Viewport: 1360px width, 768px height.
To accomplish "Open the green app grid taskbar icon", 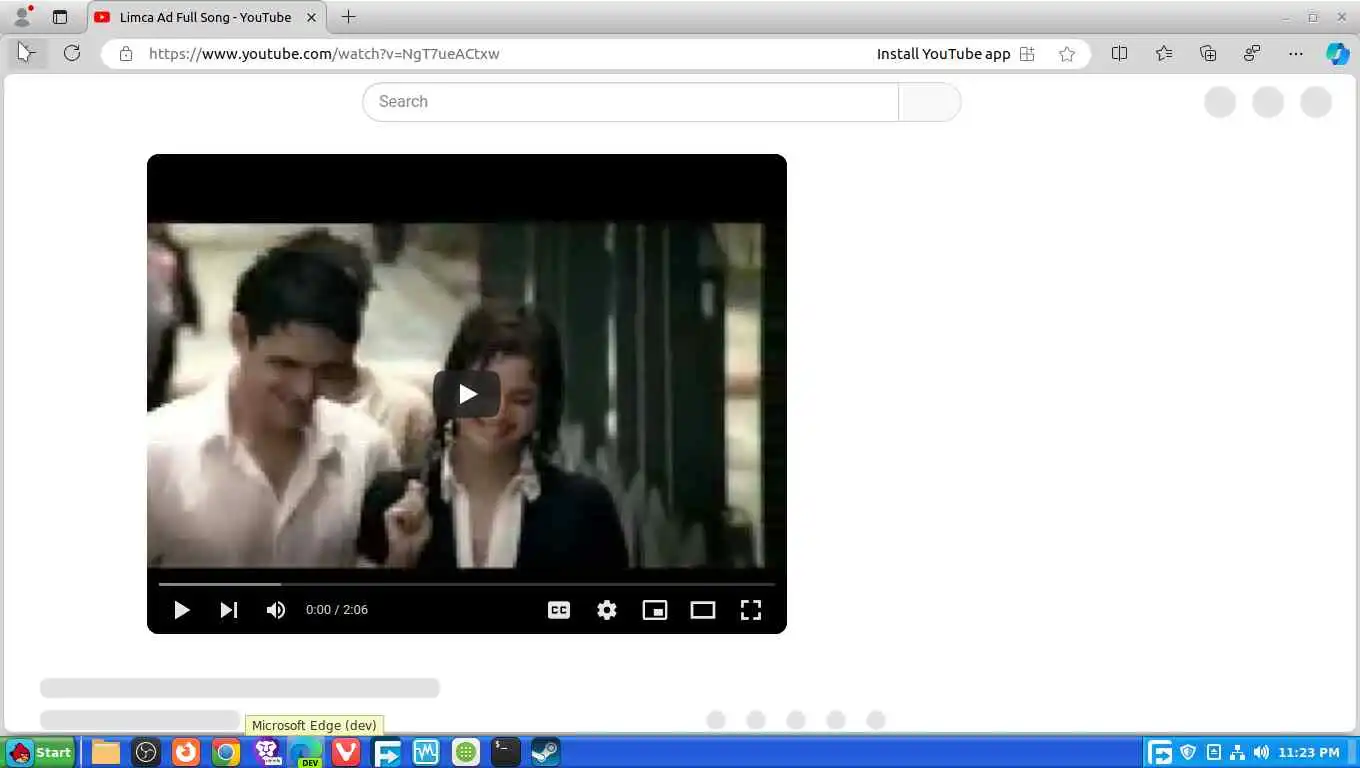I will [466, 752].
